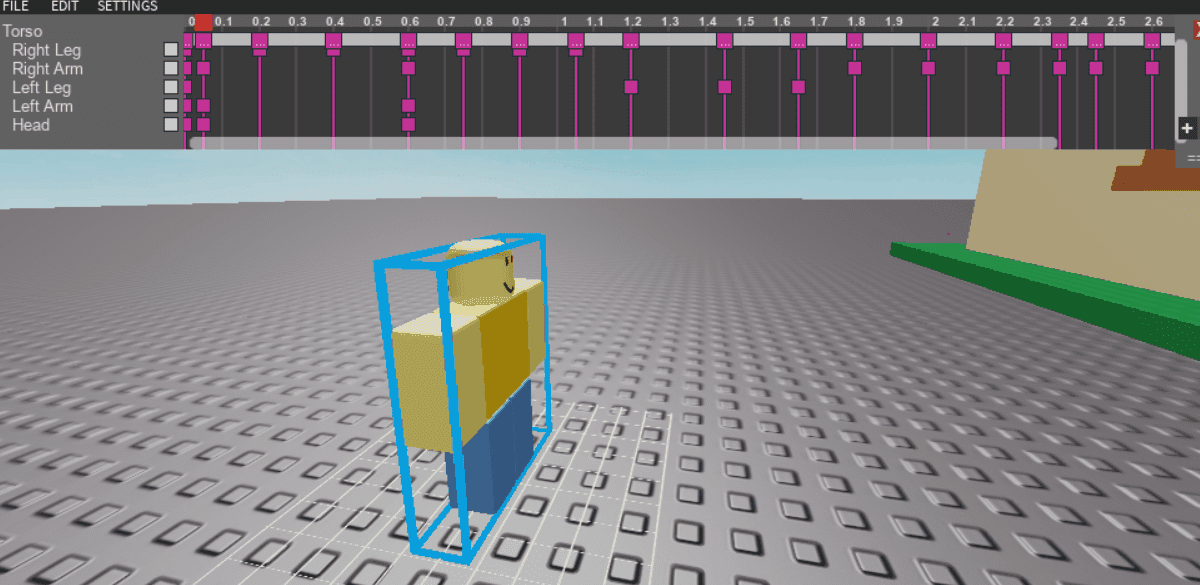Toggle the Left Arm checkbox
1200x585 pixels.
[x=171, y=106]
